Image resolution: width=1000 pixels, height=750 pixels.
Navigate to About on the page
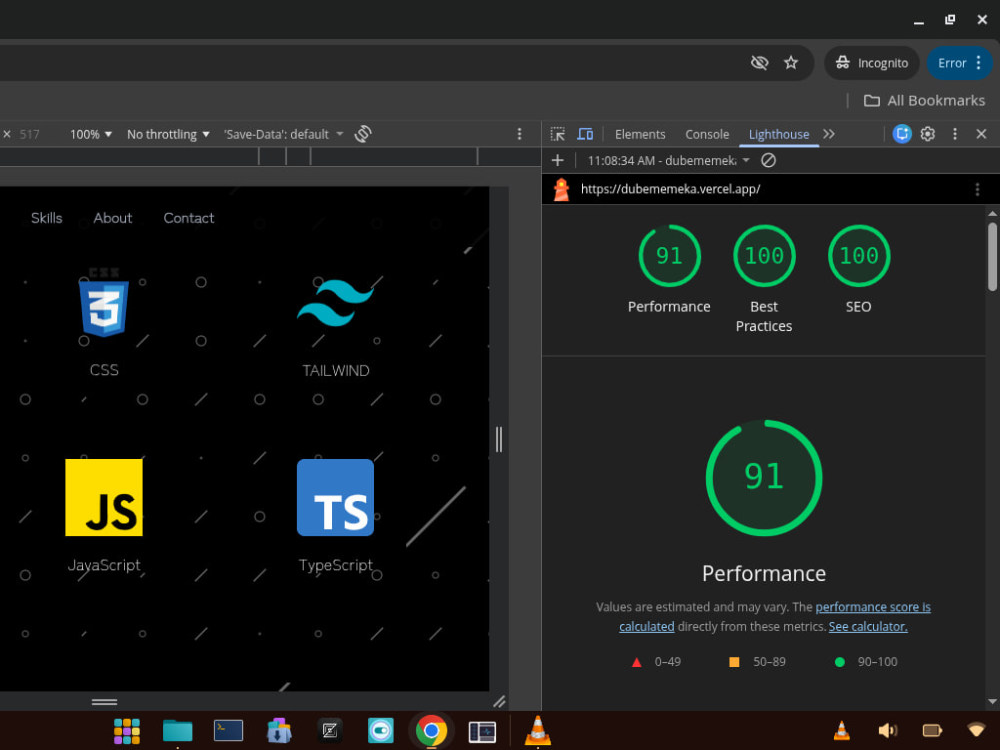click(112, 218)
